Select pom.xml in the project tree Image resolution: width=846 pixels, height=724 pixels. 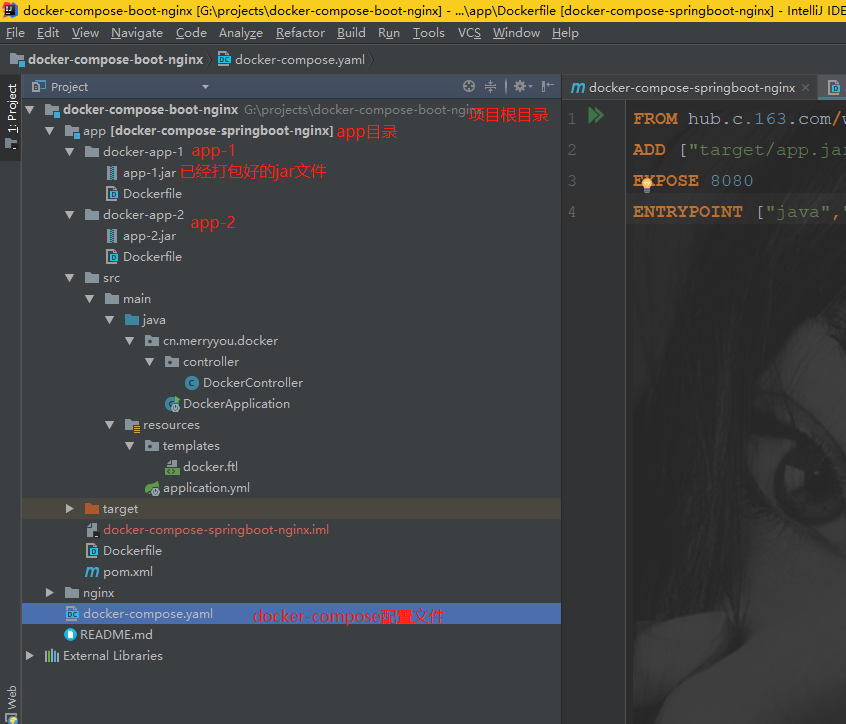[128, 572]
